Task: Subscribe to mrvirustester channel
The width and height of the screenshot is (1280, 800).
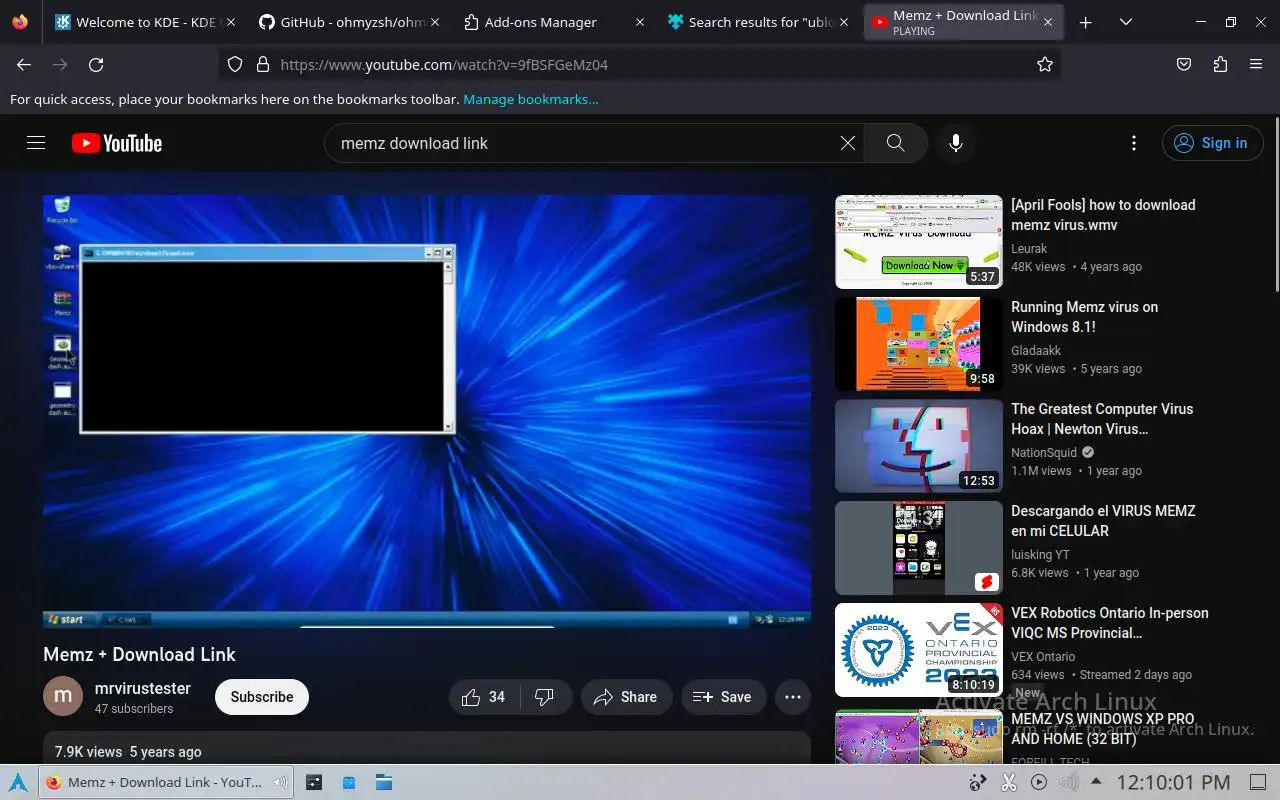Action: pyautogui.click(x=262, y=697)
